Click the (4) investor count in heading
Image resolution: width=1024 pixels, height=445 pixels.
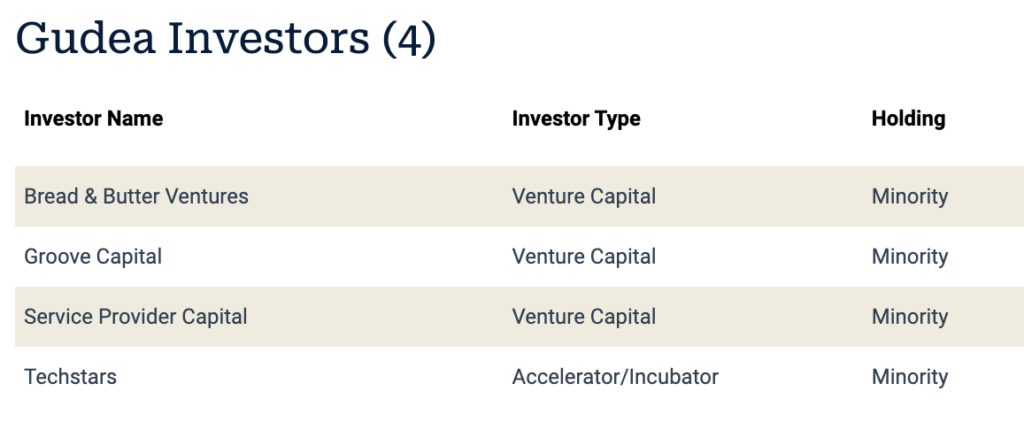(x=409, y=40)
